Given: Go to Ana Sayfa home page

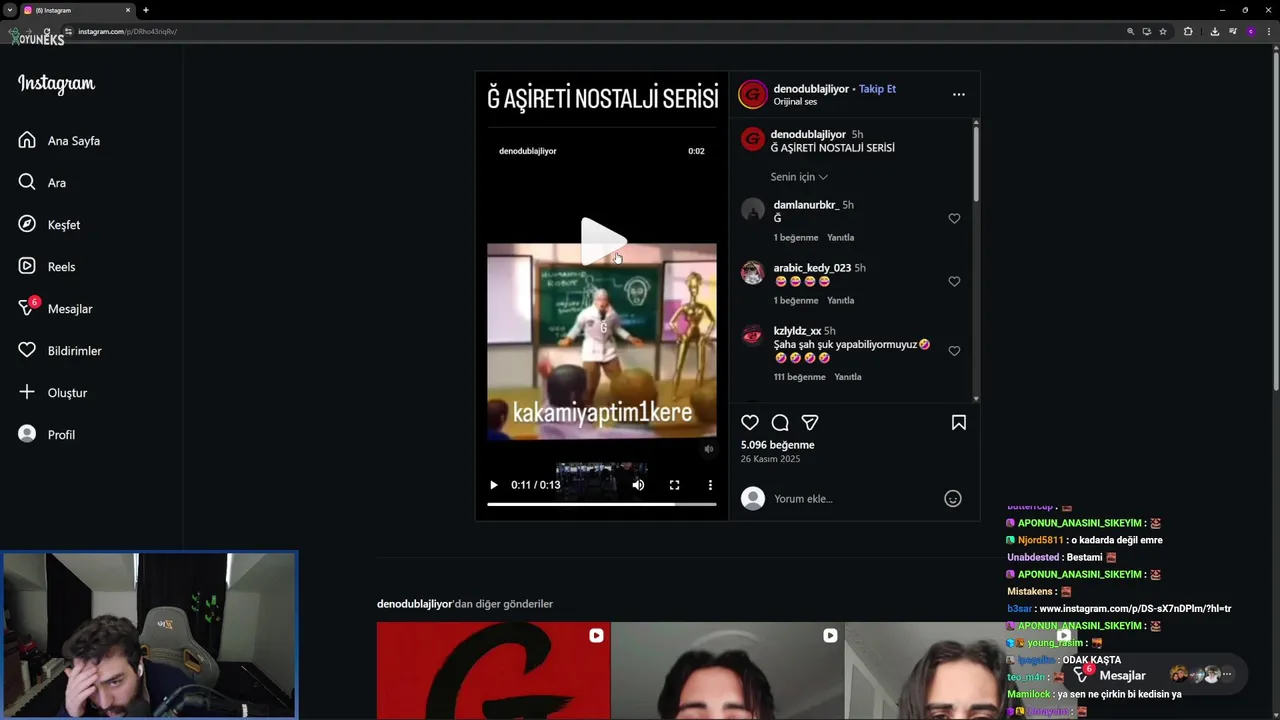Looking at the screenshot, I should coord(60,141).
